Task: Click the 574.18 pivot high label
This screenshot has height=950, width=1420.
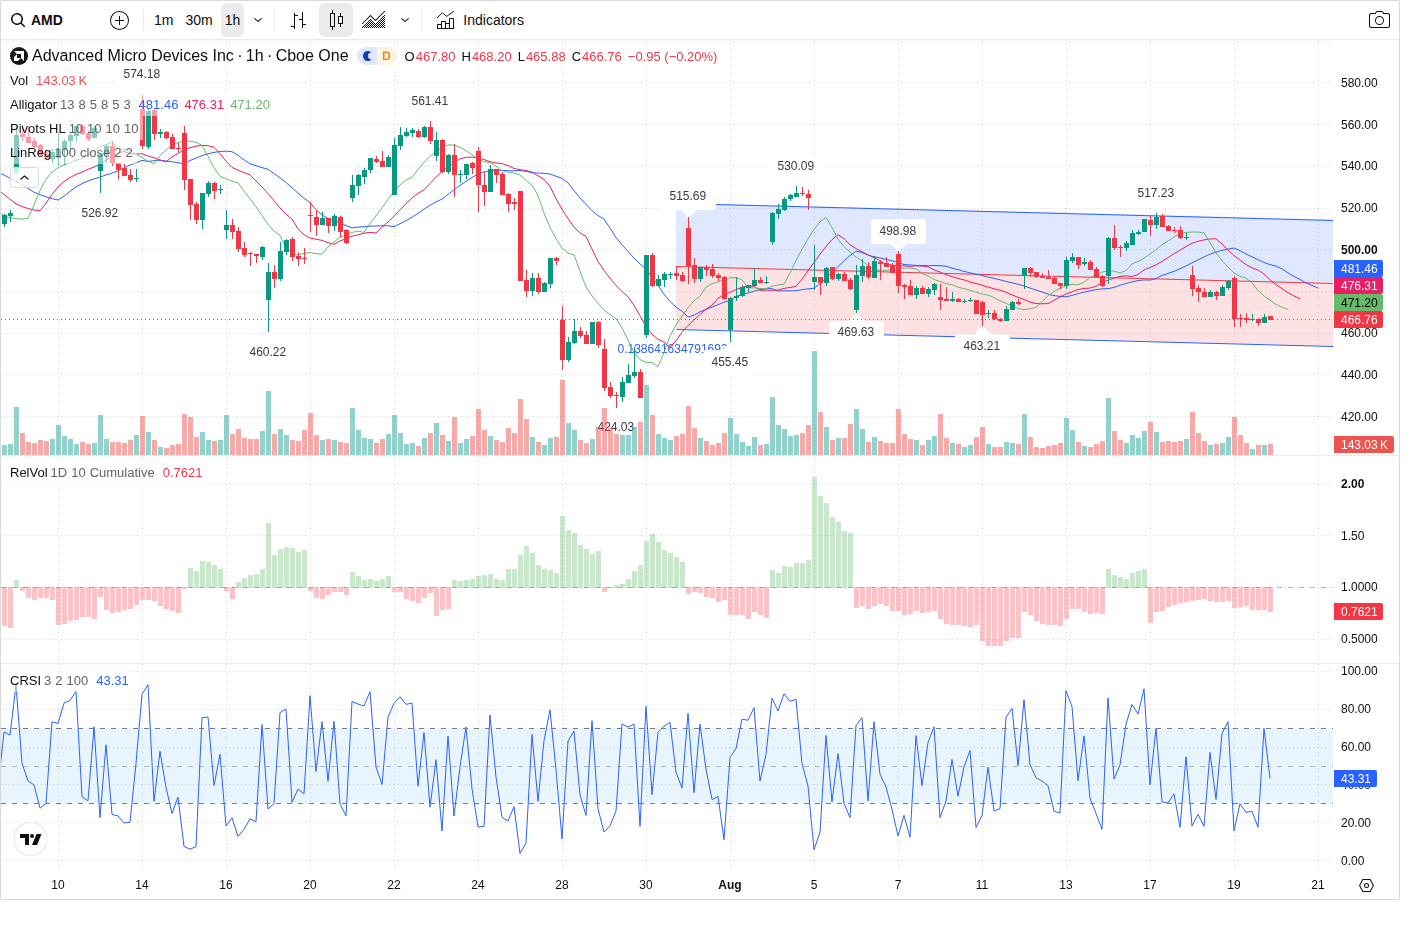Action: tap(141, 74)
